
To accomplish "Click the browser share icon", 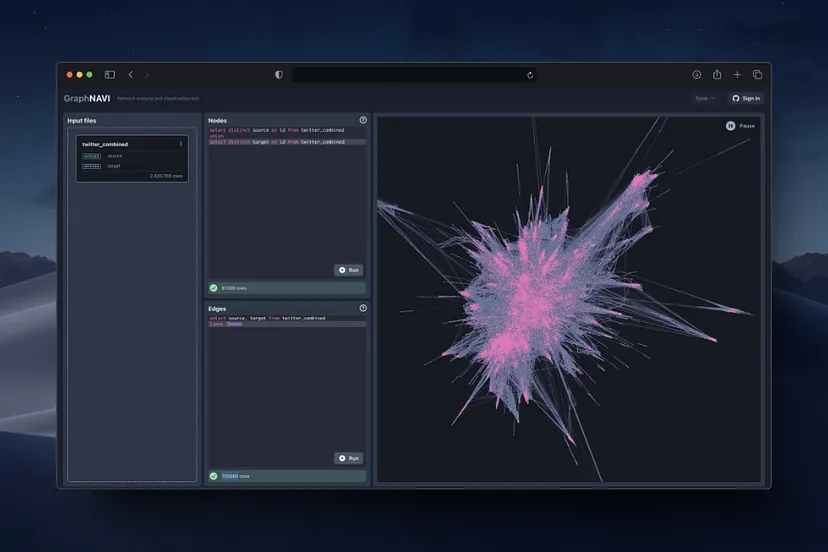I will click(717, 75).
